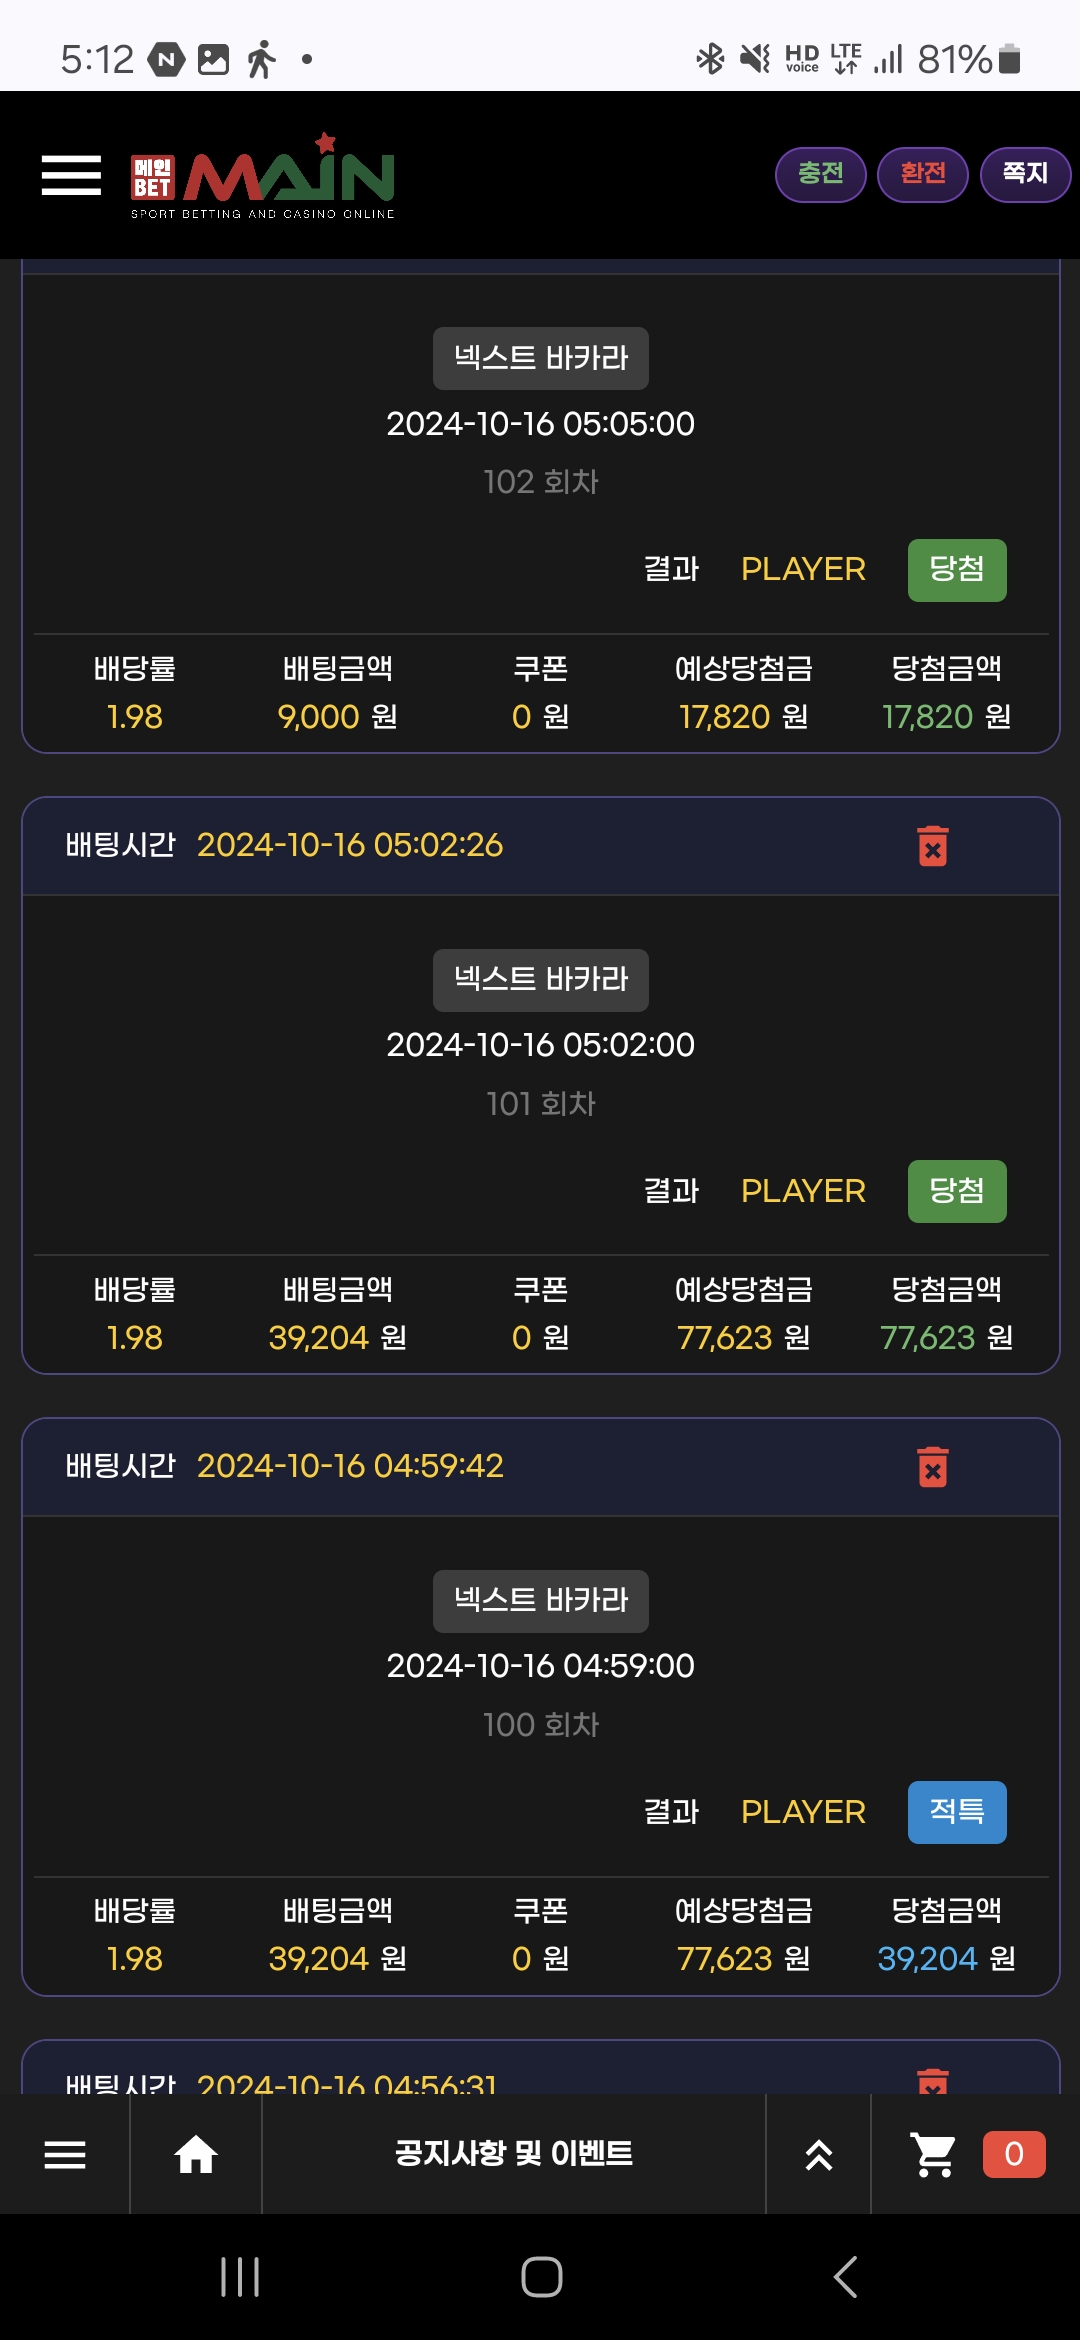The image size is (1080, 2340).
Task: Open 쪽지 messages
Action: coord(1025,174)
